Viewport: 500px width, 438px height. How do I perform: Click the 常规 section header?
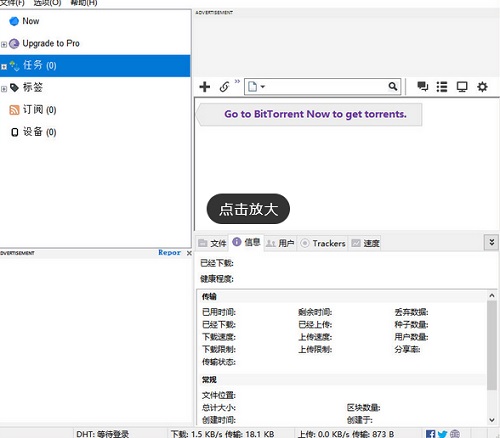tap(209, 379)
